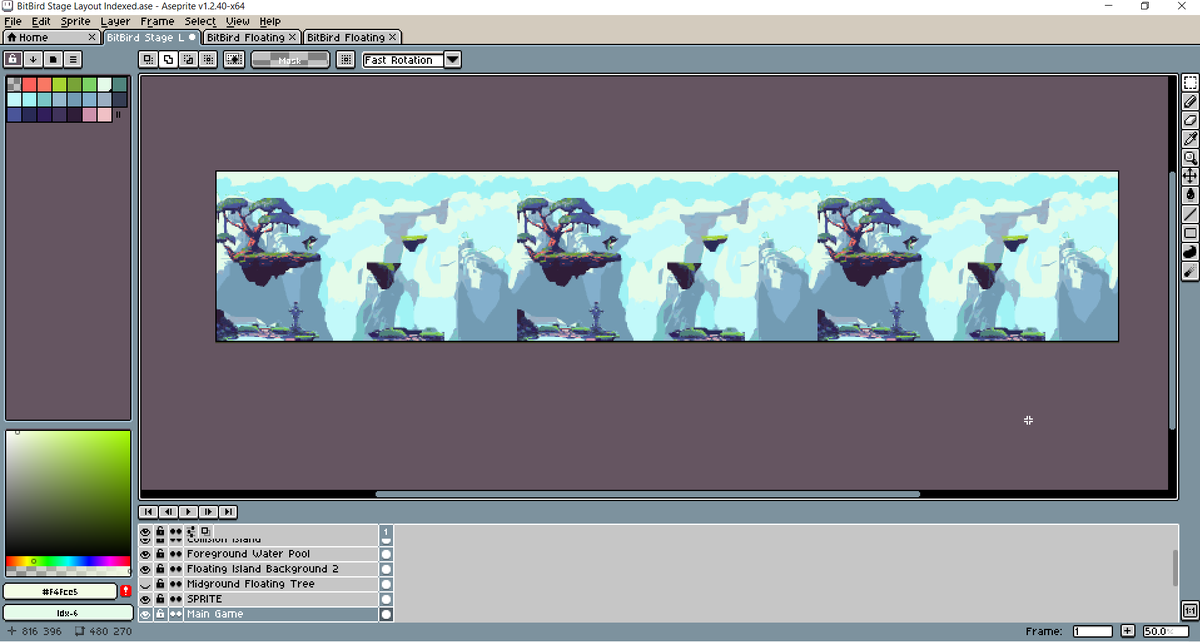This screenshot has height=642, width=1200.
Task: Select the Blur/Jumble tool
Action: [1190, 271]
